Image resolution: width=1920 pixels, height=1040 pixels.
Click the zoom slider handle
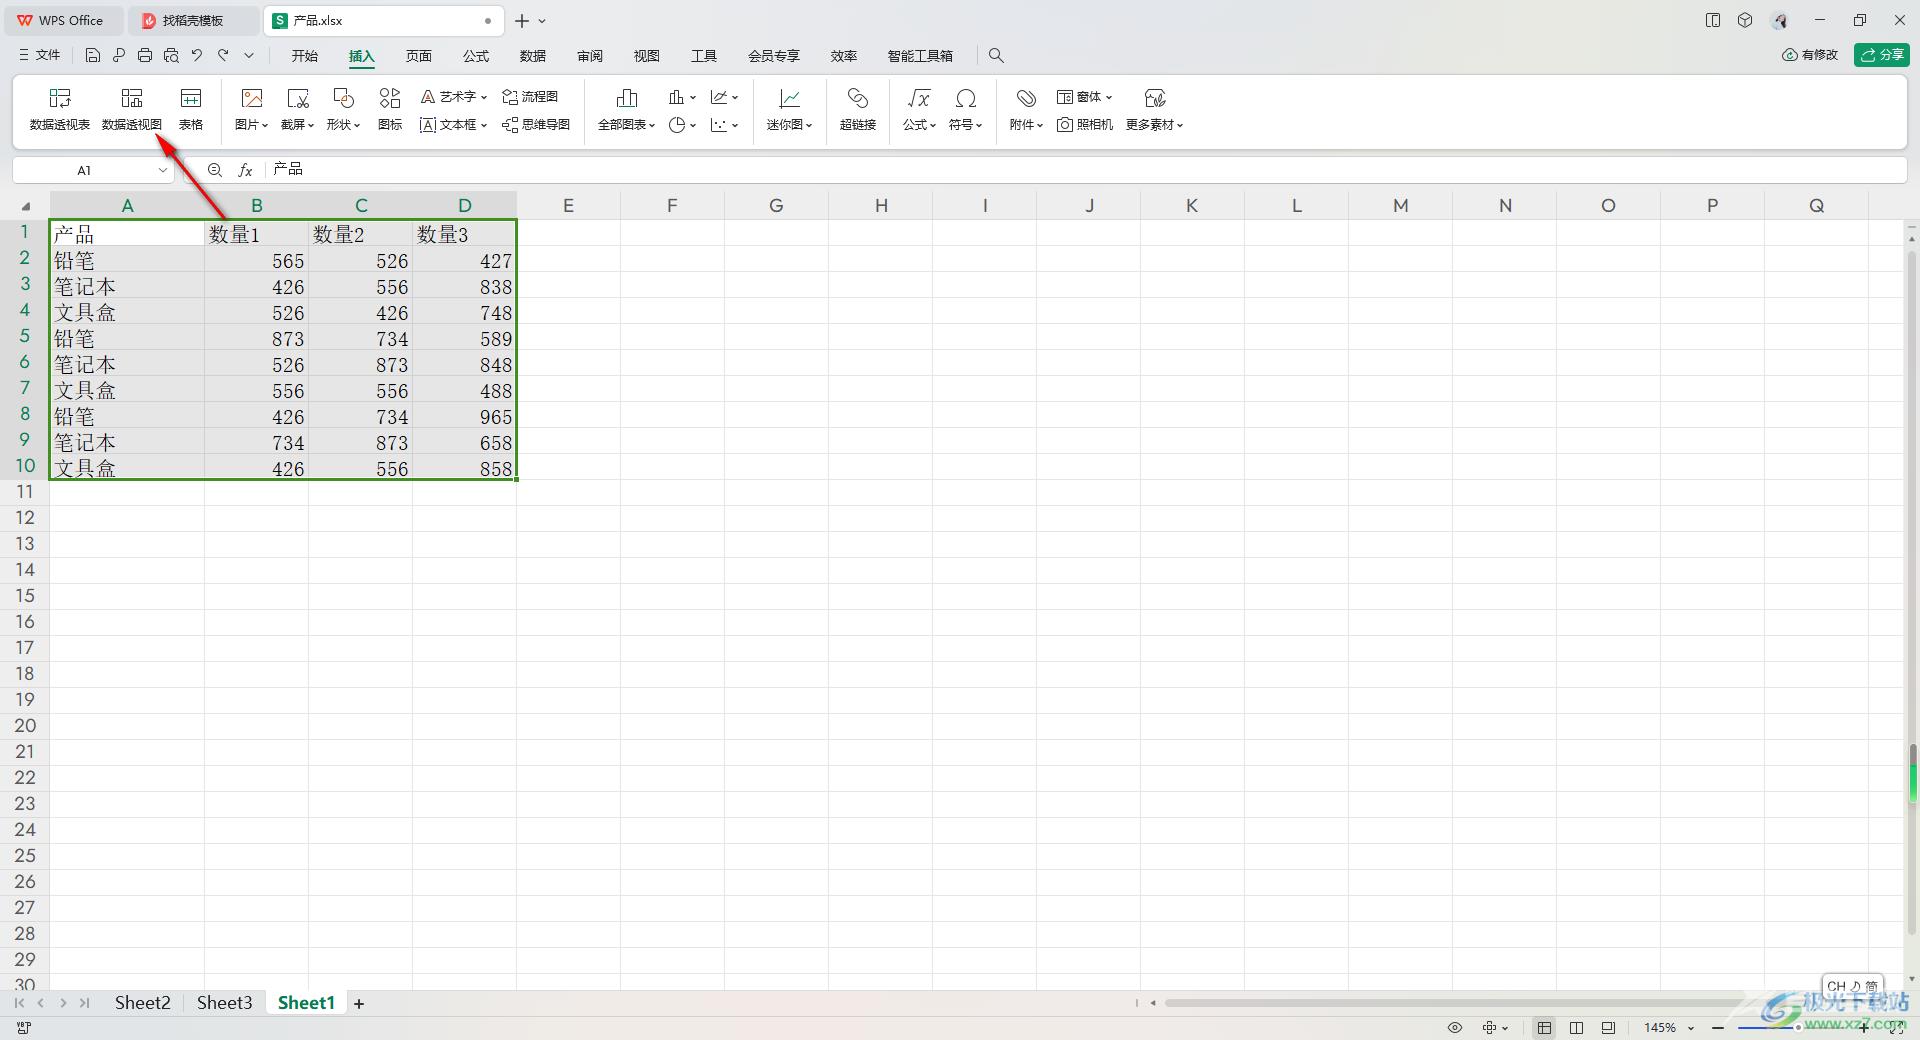coord(1798,1028)
